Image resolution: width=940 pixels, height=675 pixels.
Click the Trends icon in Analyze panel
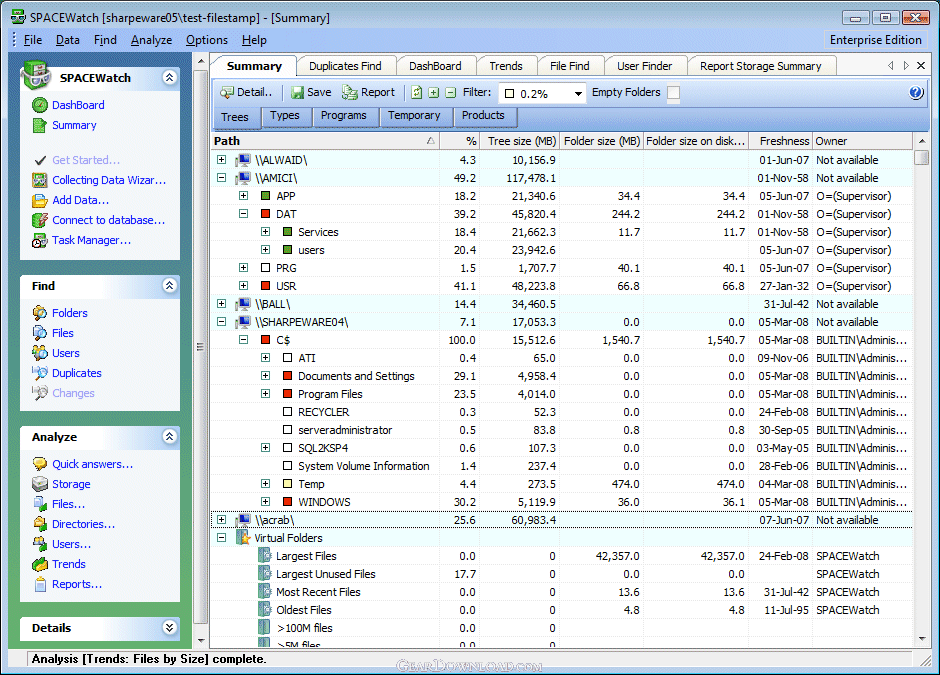click(x=40, y=564)
